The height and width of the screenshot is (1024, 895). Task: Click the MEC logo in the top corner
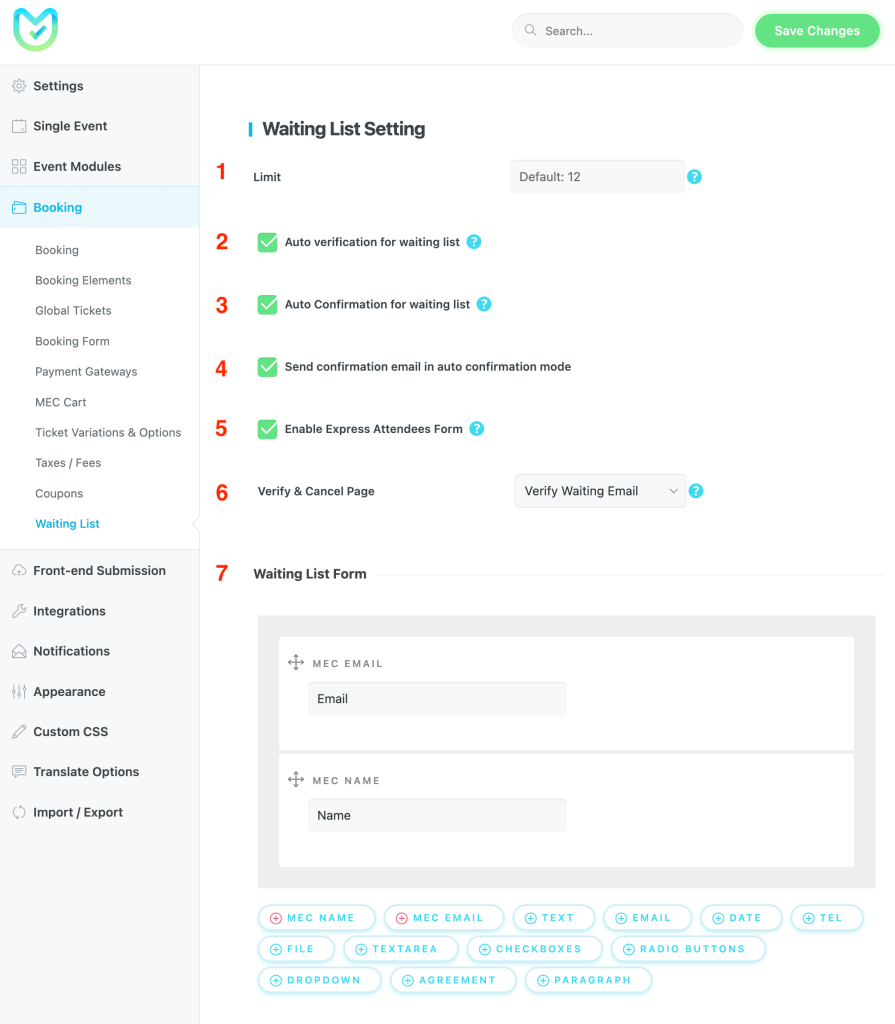tap(36, 29)
